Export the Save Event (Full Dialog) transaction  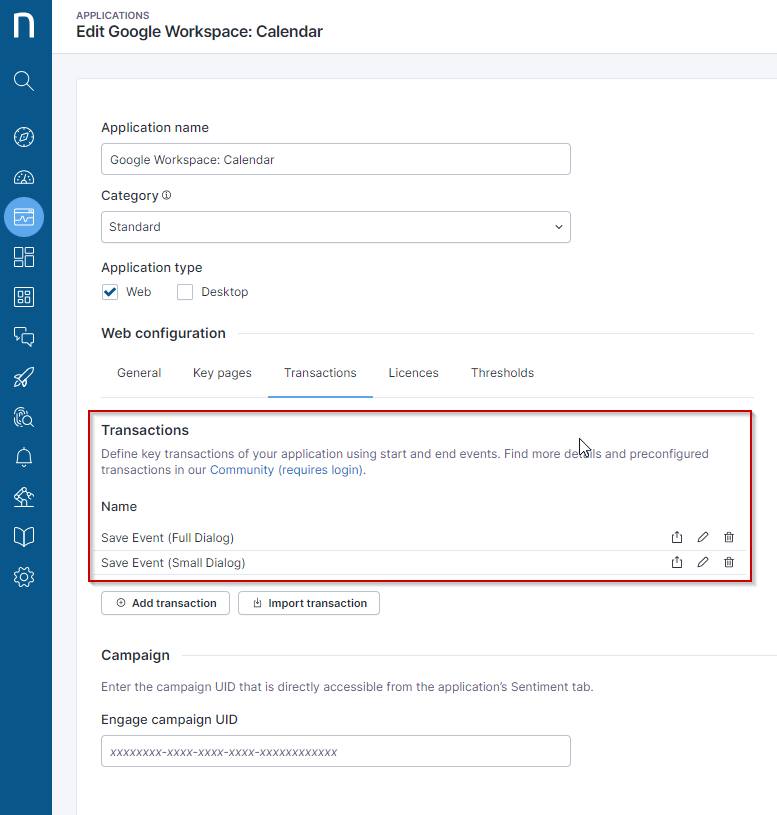(x=677, y=537)
